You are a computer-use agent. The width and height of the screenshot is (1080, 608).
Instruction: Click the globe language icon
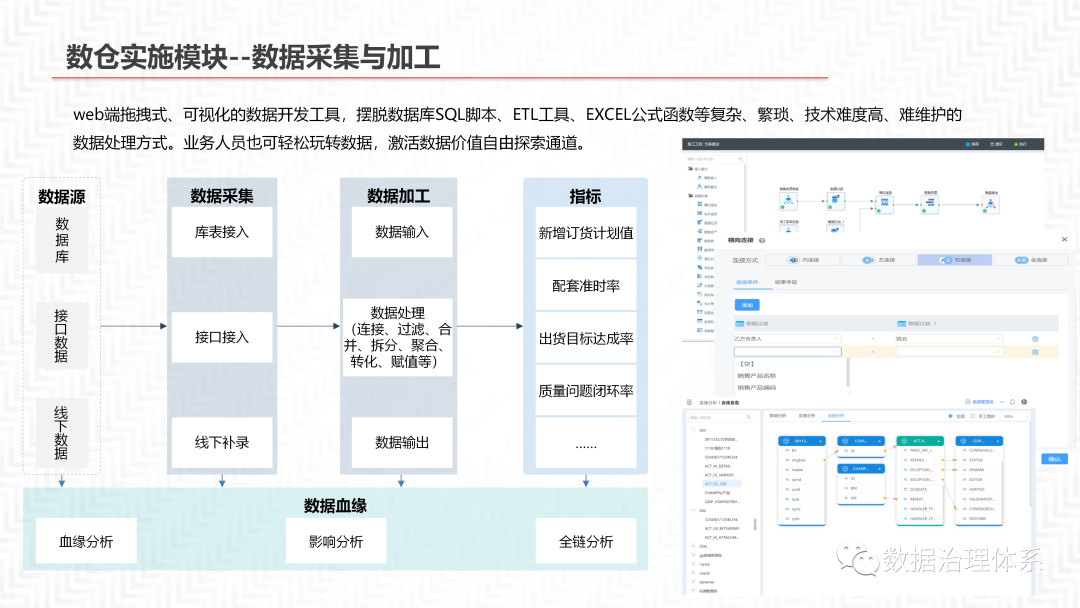coord(1023,401)
